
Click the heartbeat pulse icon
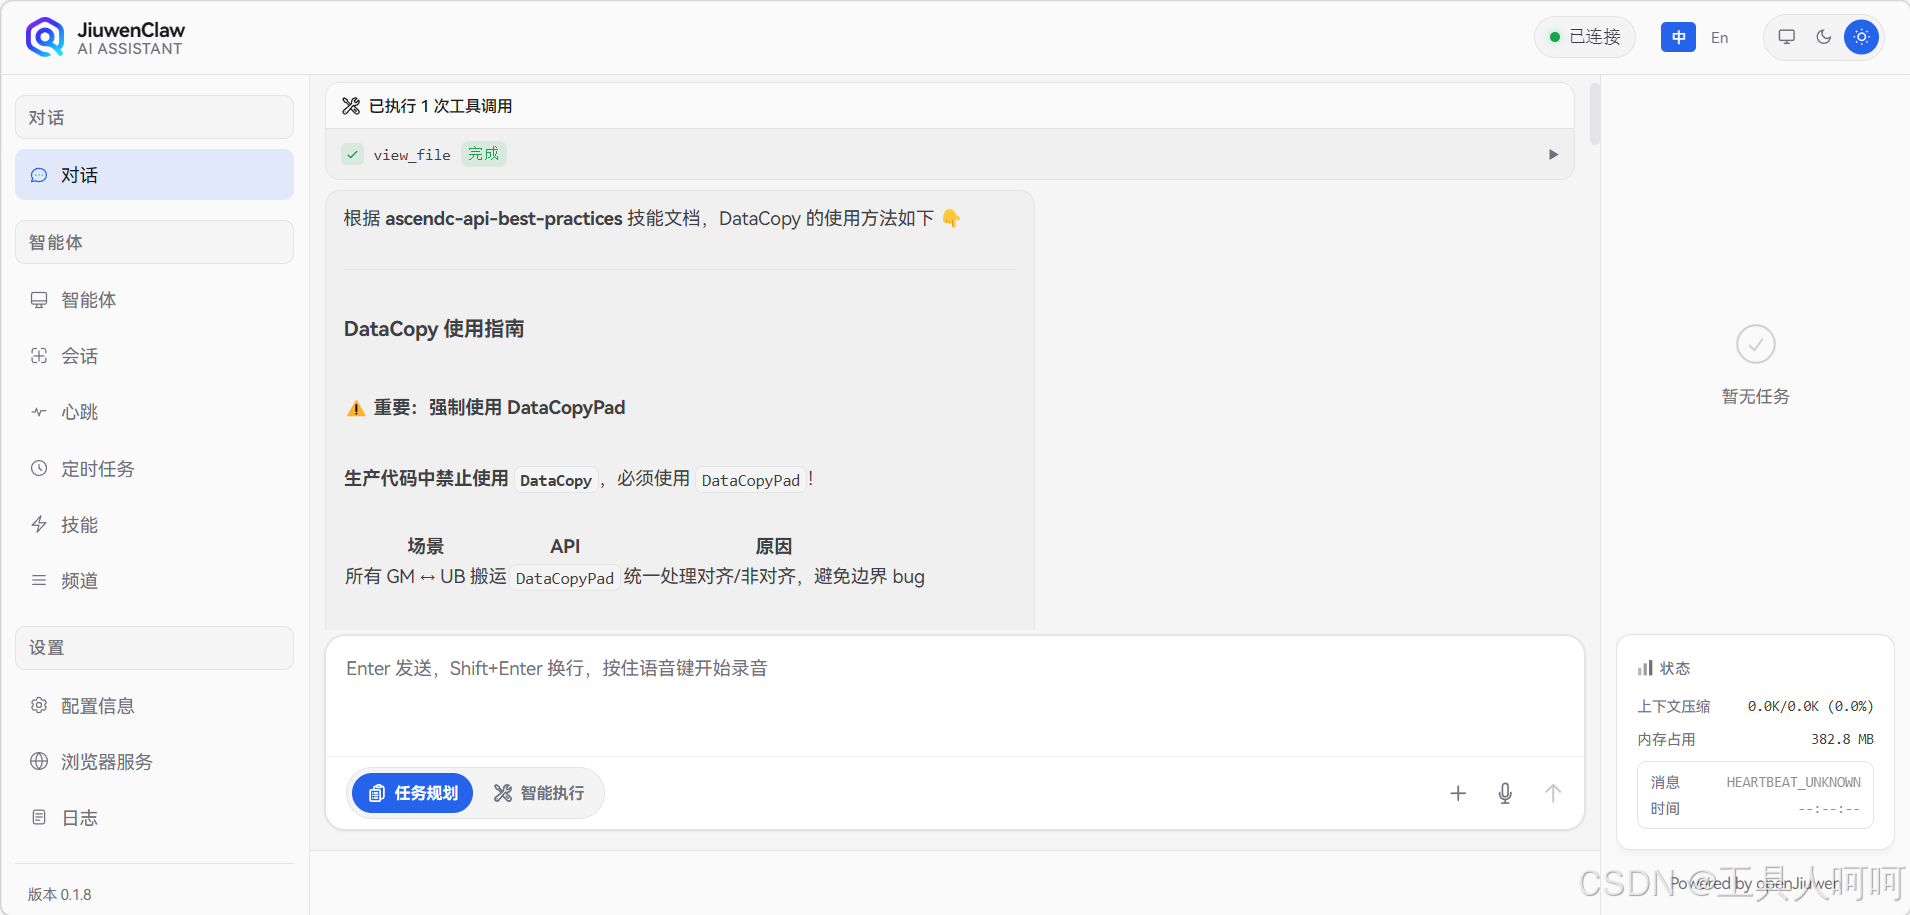39,412
